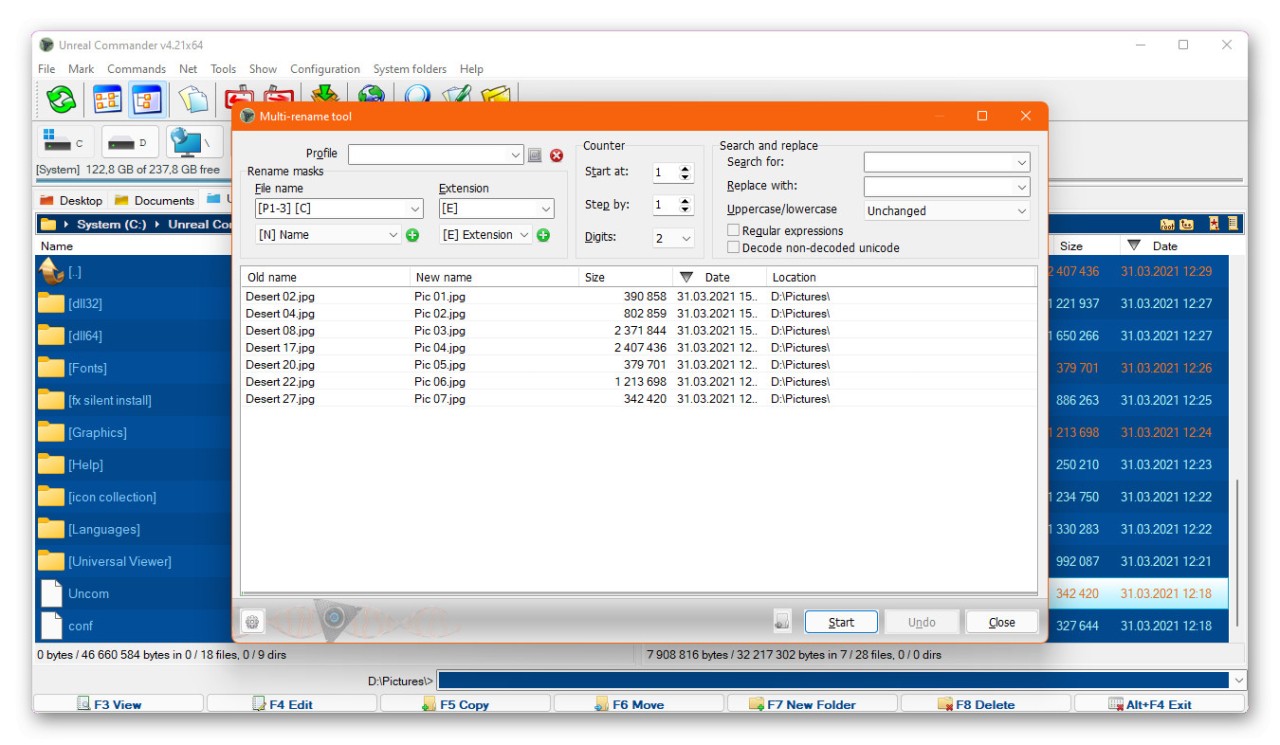The image size is (1280, 745).
Task: Click the green refresh panel toolbar icon
Action: tap(62, 99)
